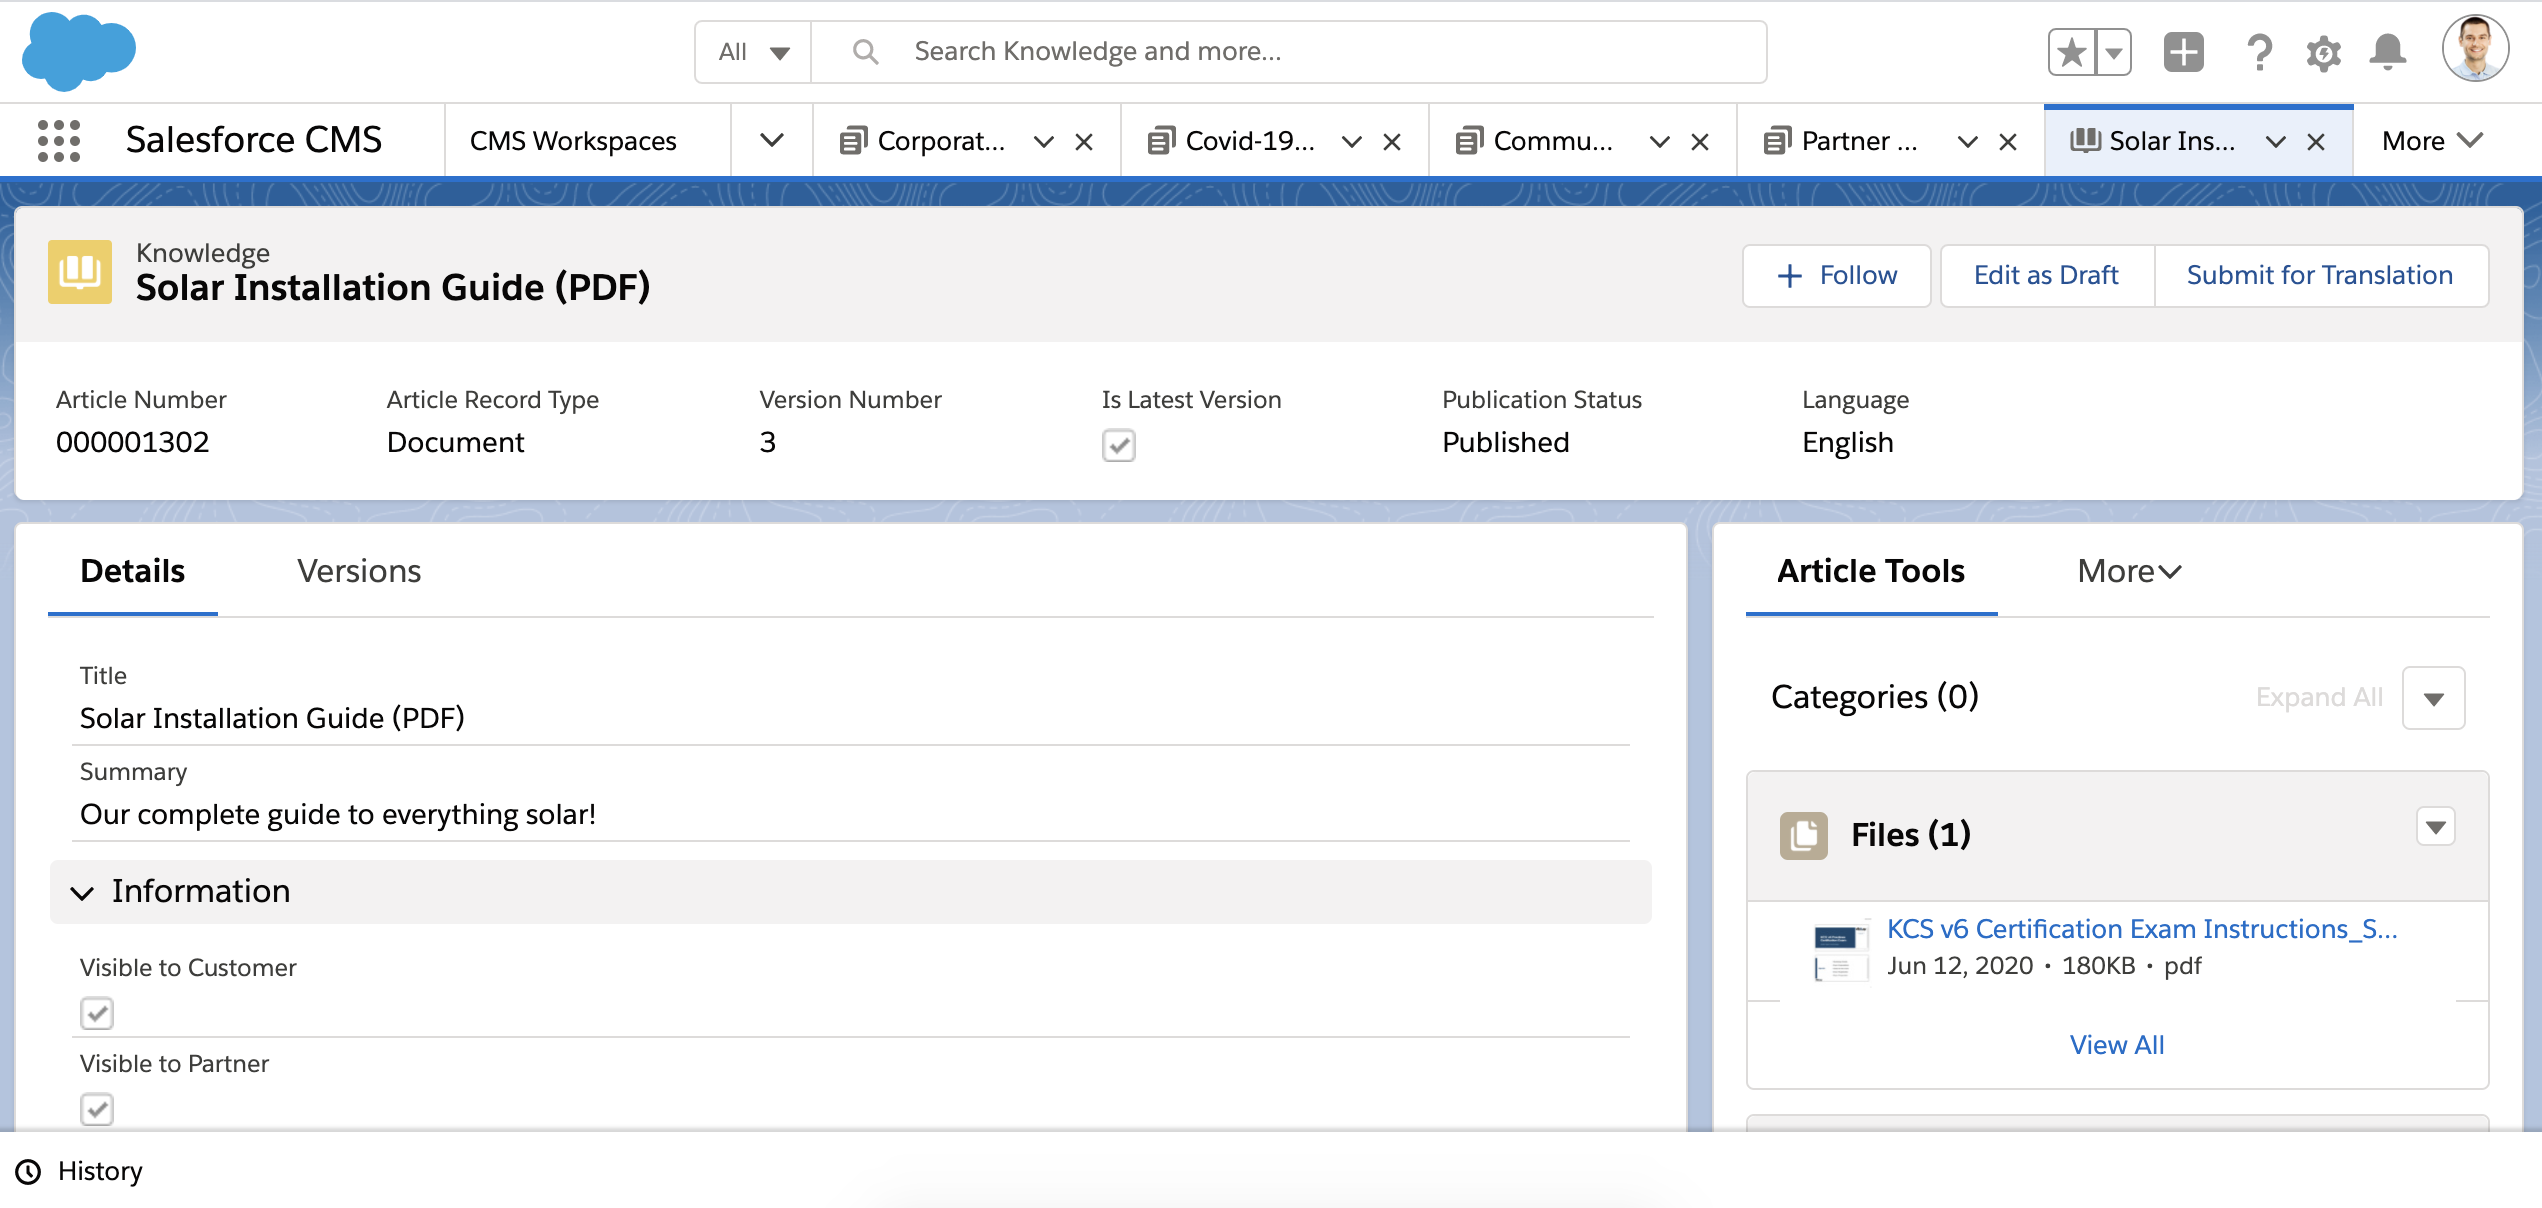Switch to the Partner ... workspace tab
This screenshot has height=1208, width=2542.
[1860, 141]
